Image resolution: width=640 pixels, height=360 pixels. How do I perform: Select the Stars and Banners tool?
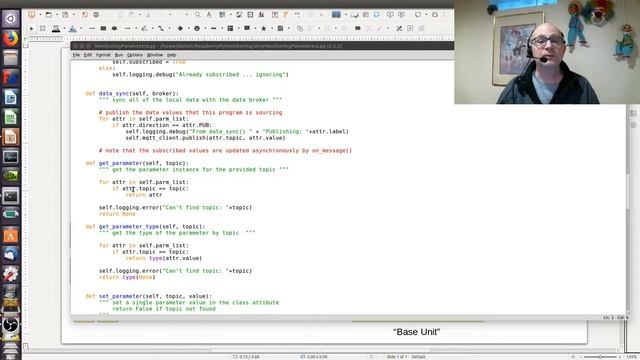pos(264,29)
